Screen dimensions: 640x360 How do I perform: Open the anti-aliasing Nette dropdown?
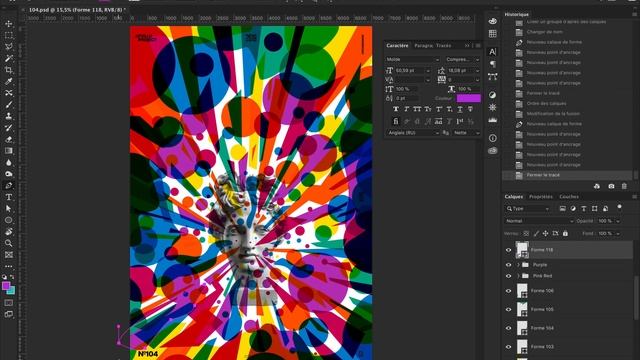(466, 133)
